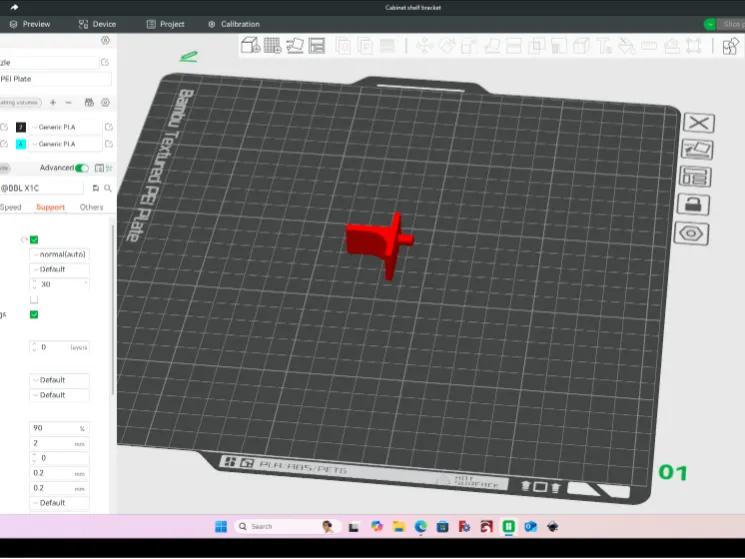Viewport: 745px width, 559px height.
Task: Uncheck the Enable support green checkbox
Action: (x=34, y=240)
